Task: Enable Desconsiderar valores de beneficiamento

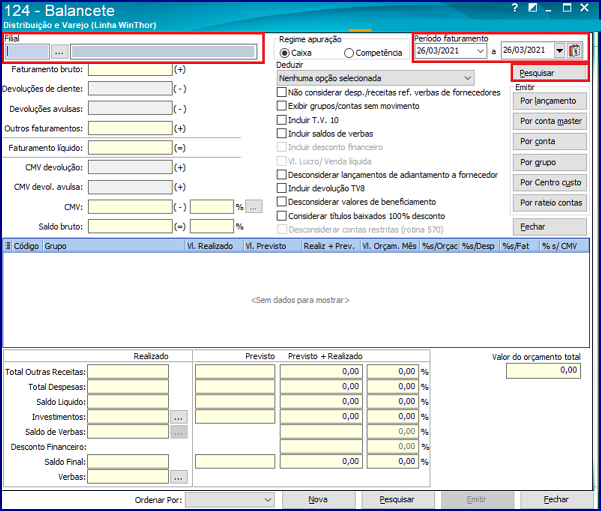Action: click(x=281, y=201)
